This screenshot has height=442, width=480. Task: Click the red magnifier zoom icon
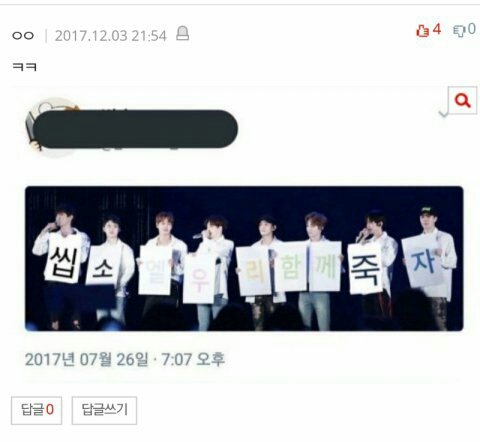(462, 100)
